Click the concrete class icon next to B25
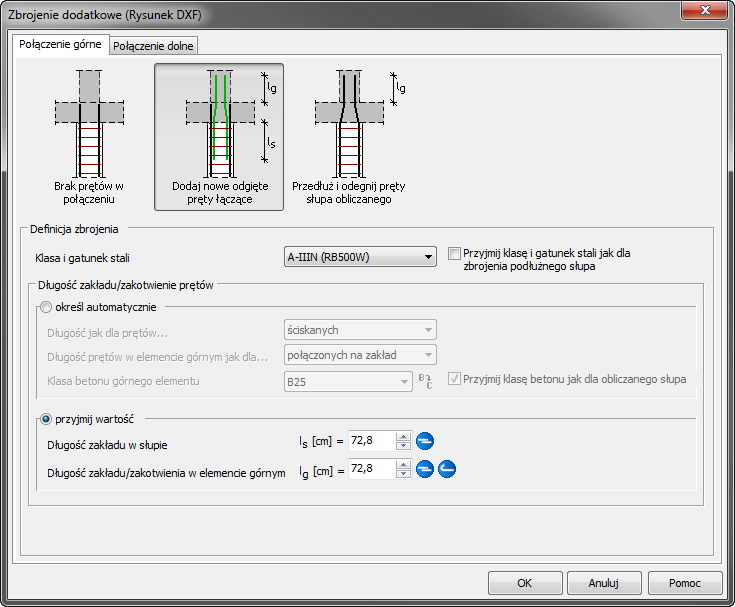The width and height of the screenshot is (735, 607). [x=425, y=380]
